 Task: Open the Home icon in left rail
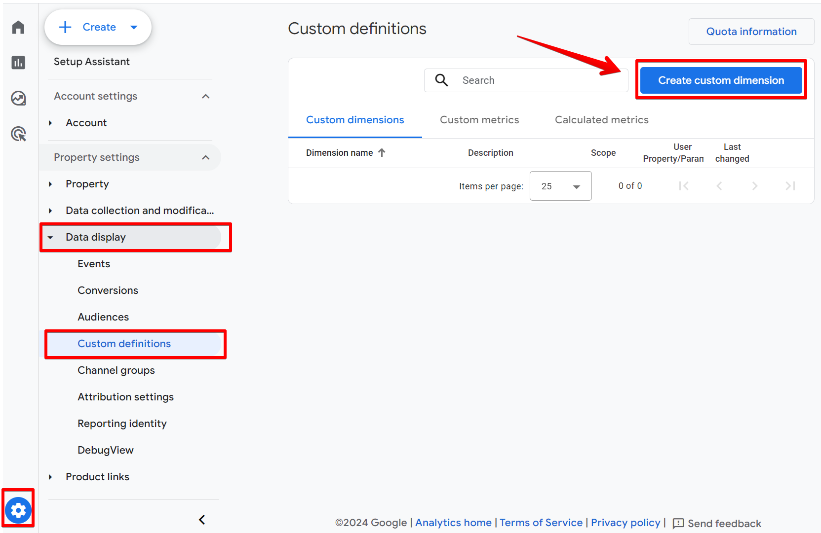click(x=18, y=27)
